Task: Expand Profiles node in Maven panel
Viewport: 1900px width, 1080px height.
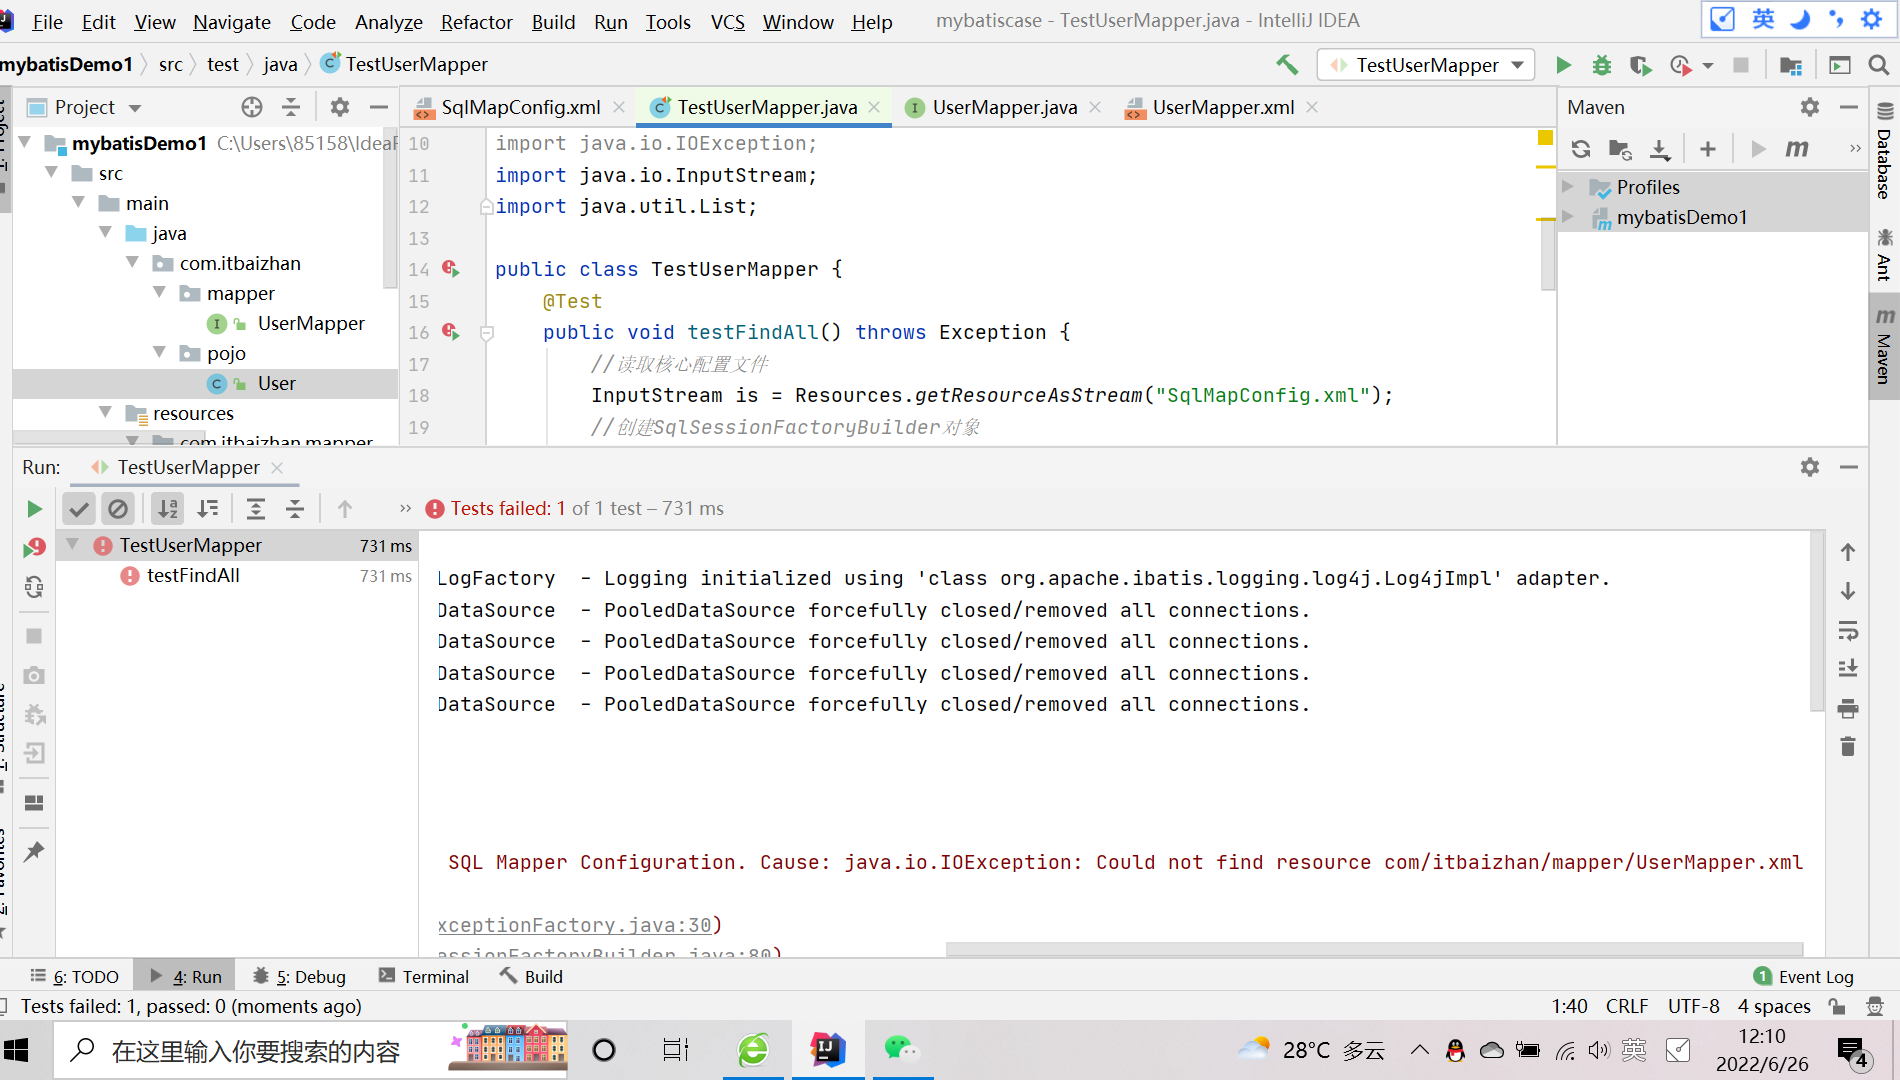Action: (x=1568, y=186)
